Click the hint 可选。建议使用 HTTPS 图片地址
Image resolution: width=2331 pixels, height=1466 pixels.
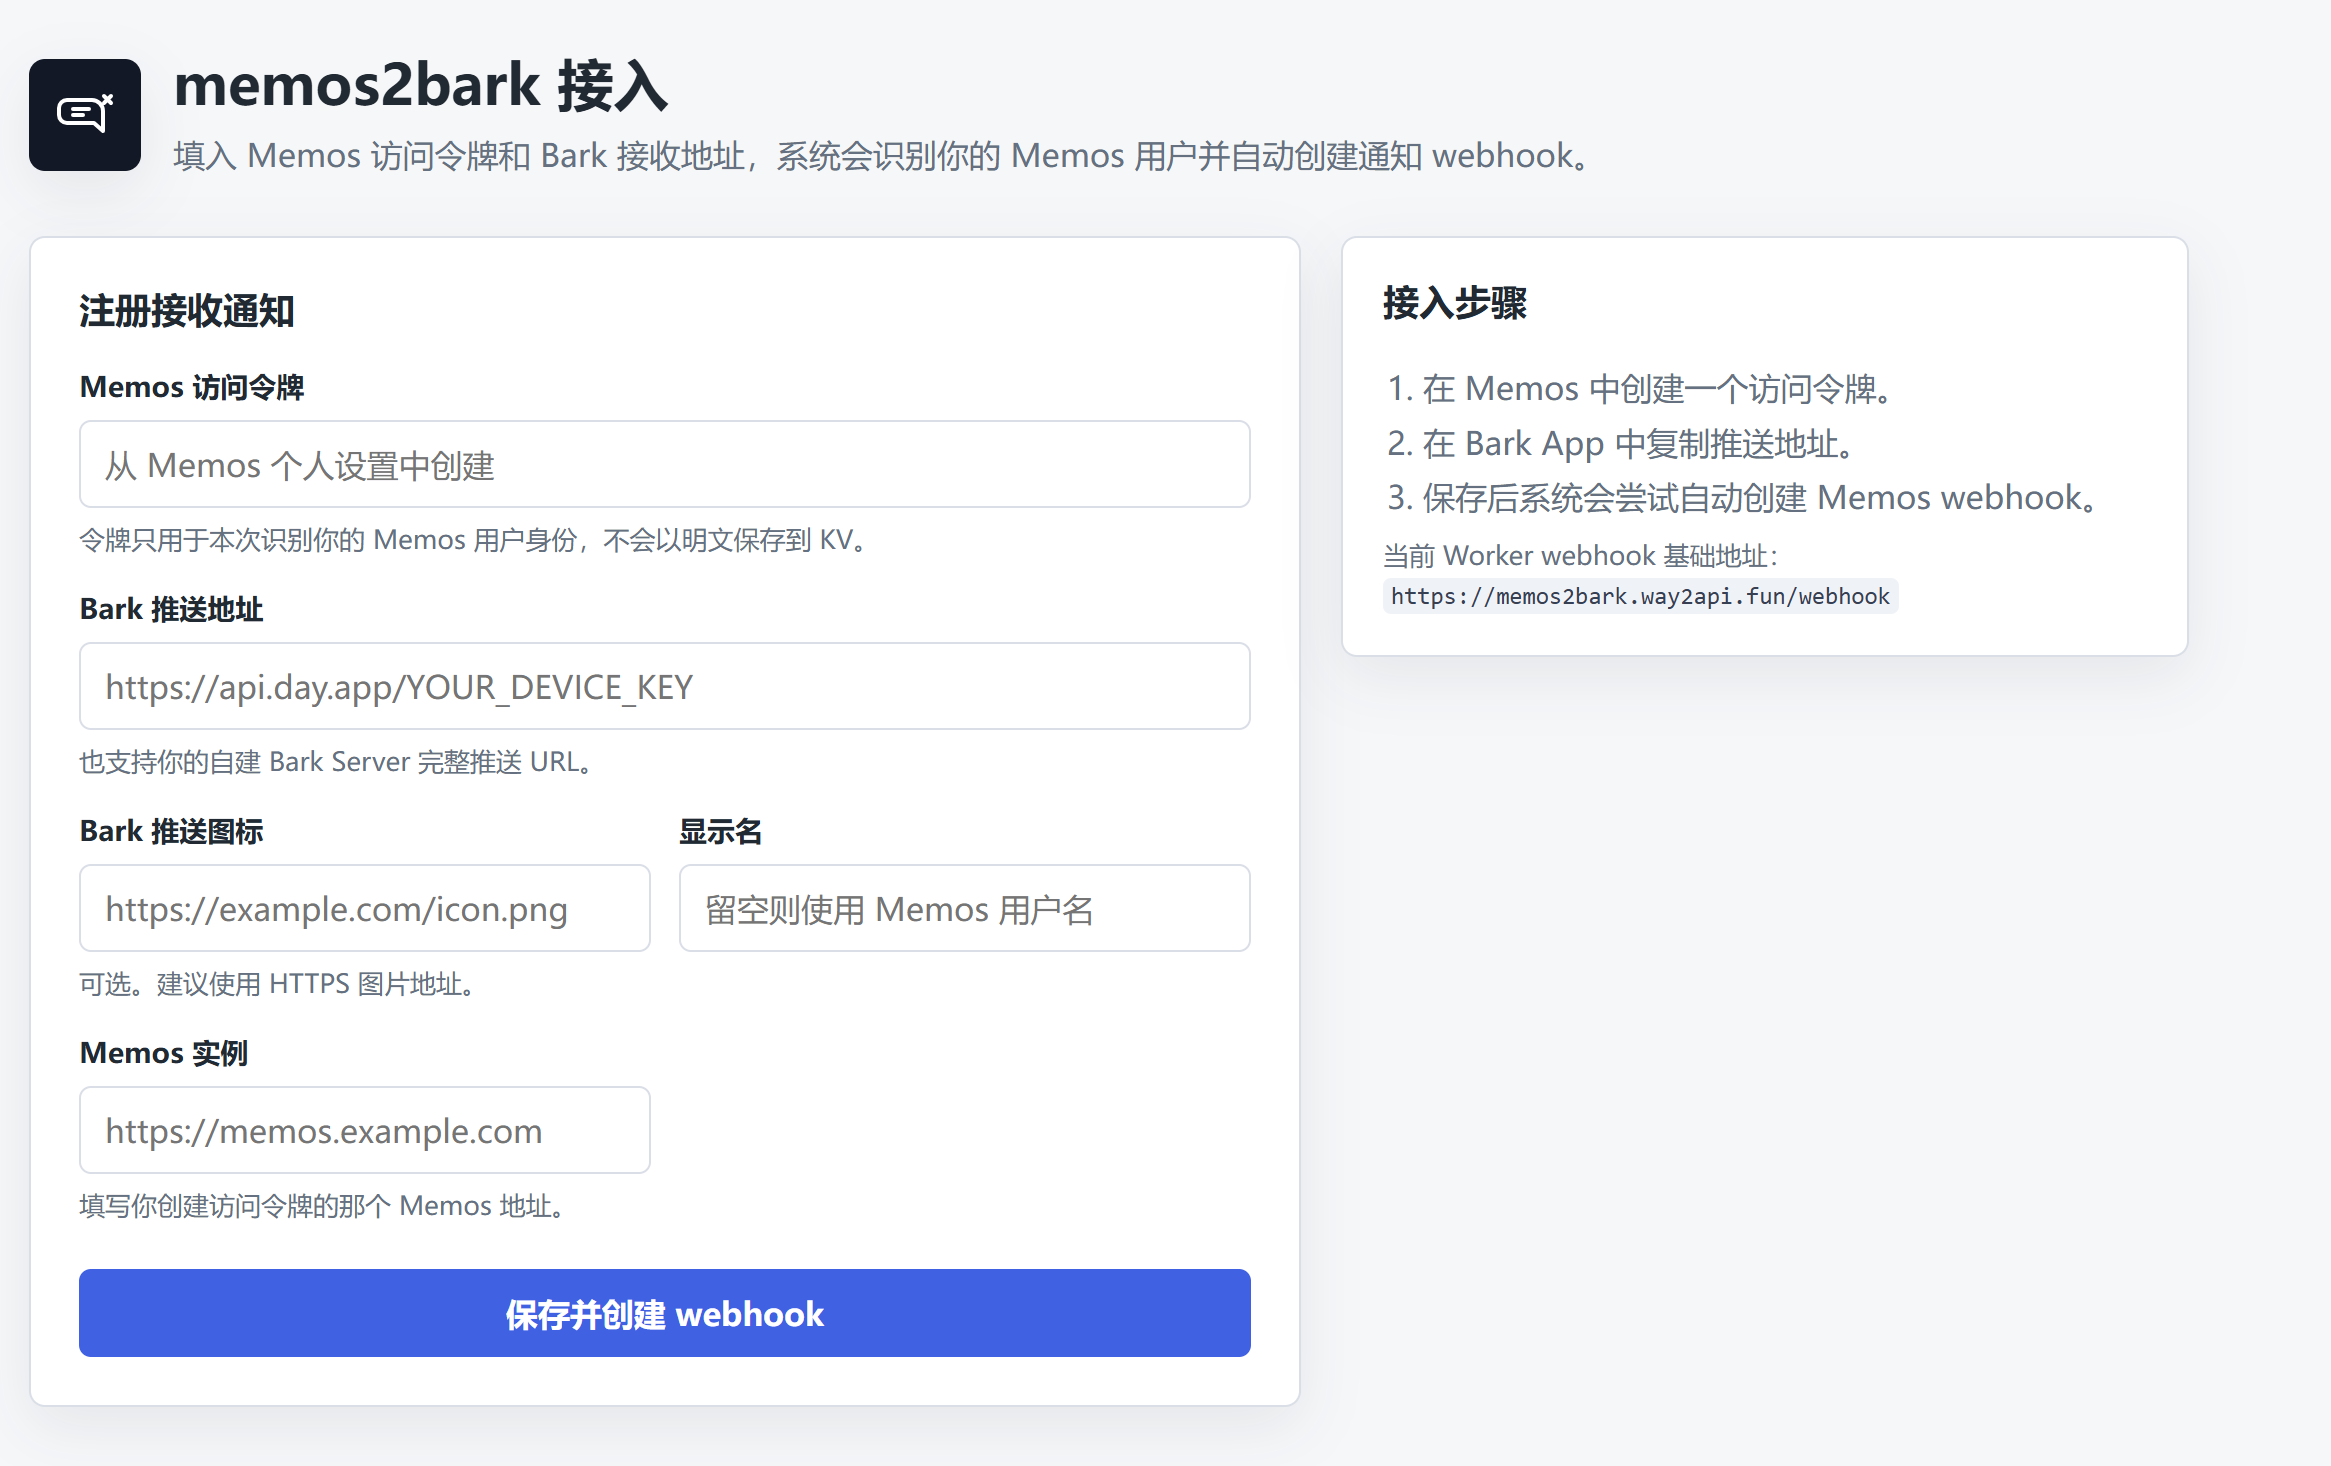pos(277,984)
